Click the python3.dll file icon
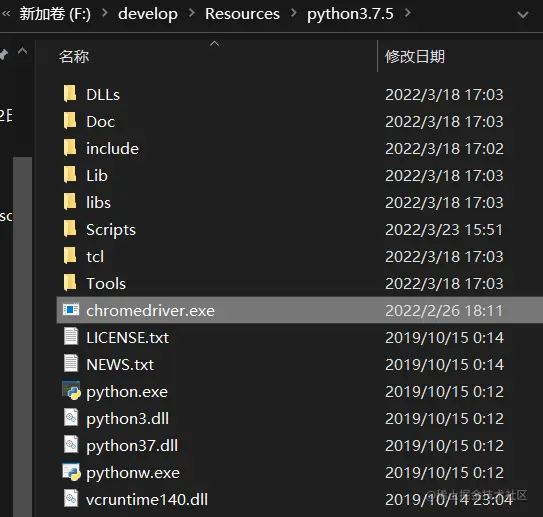 [71, 418]
